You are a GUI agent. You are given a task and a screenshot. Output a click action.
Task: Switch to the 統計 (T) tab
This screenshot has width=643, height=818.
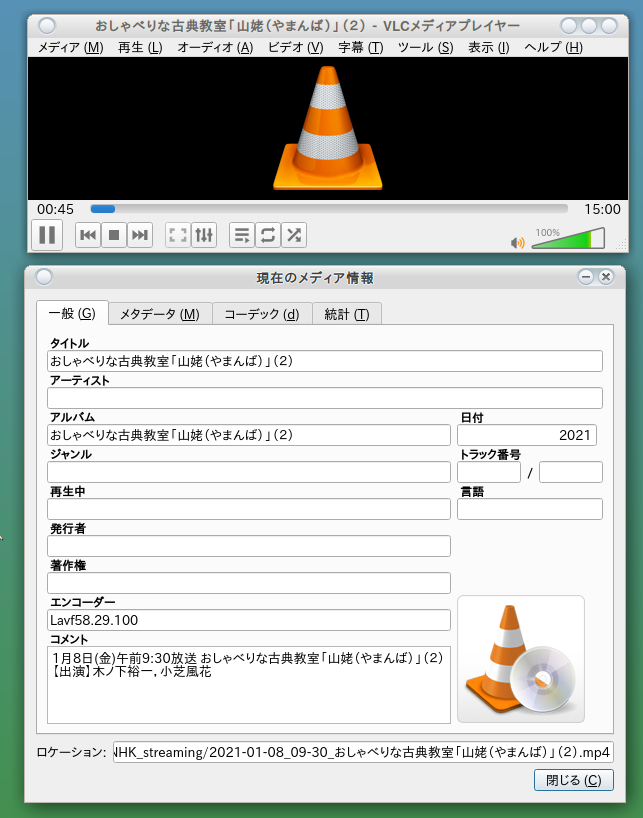click(x=347, y=314)
